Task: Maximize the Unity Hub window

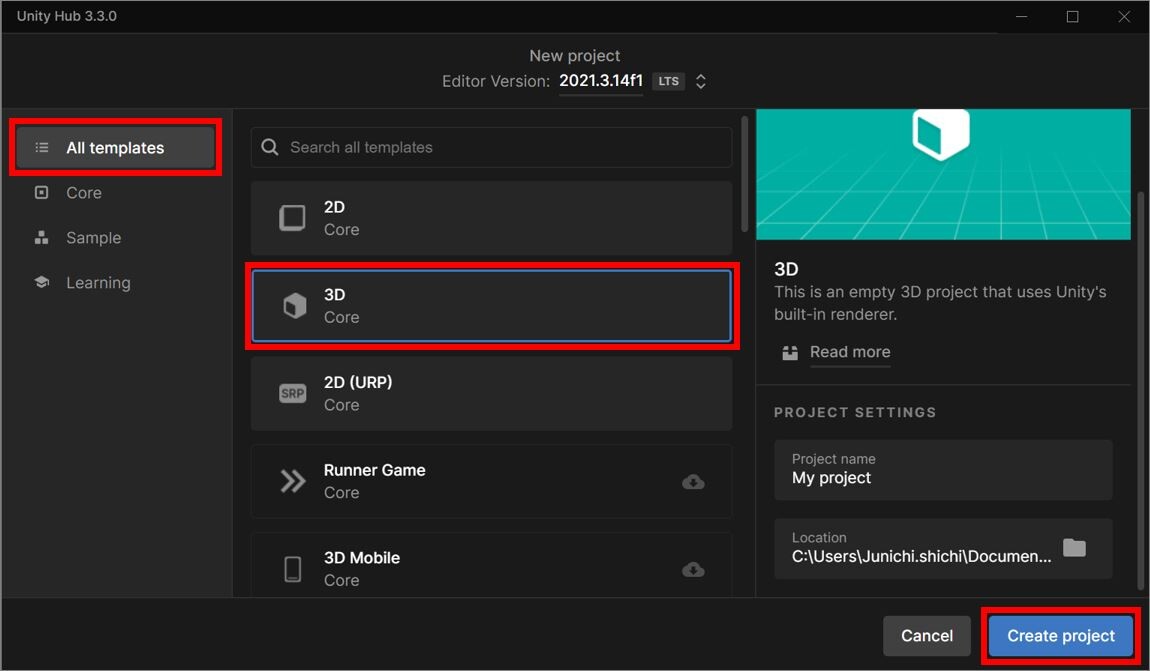Action: click(1072, 16)
